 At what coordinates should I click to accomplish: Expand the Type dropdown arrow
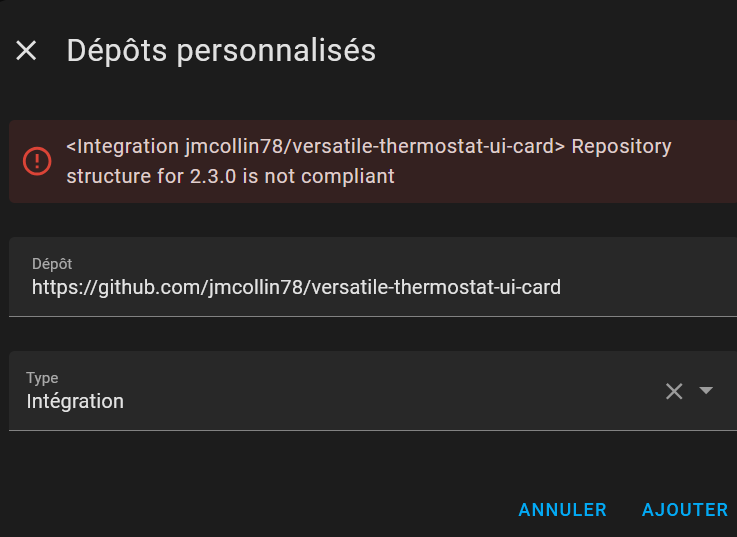coord(706,390)
